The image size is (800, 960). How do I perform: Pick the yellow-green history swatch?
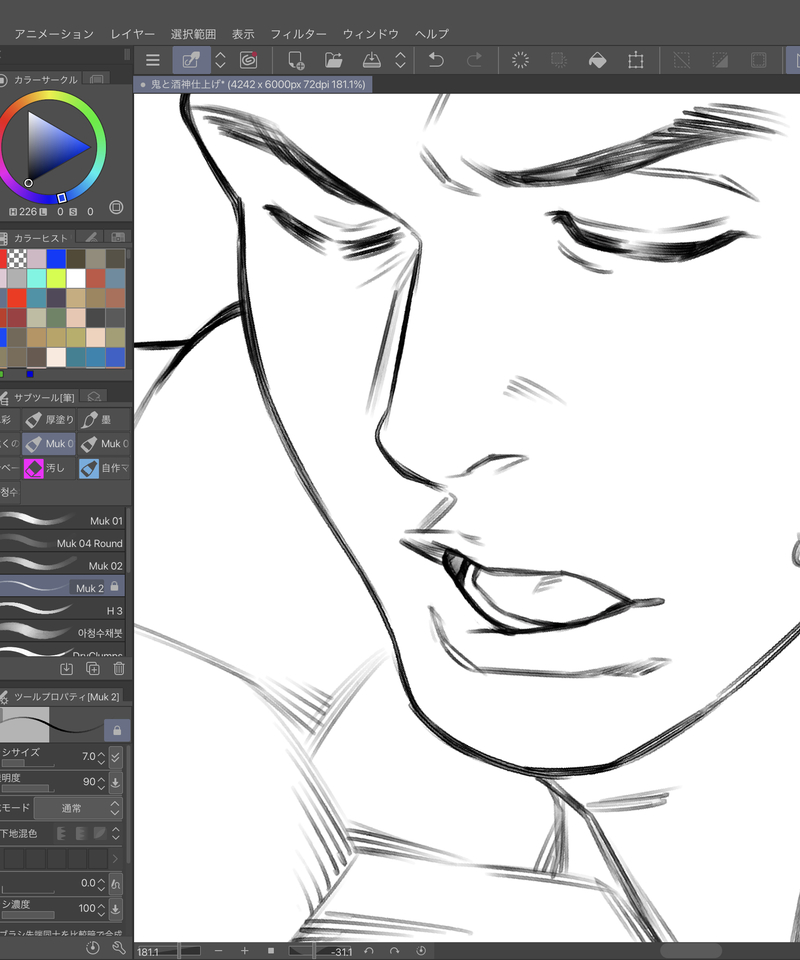point(56,279)
